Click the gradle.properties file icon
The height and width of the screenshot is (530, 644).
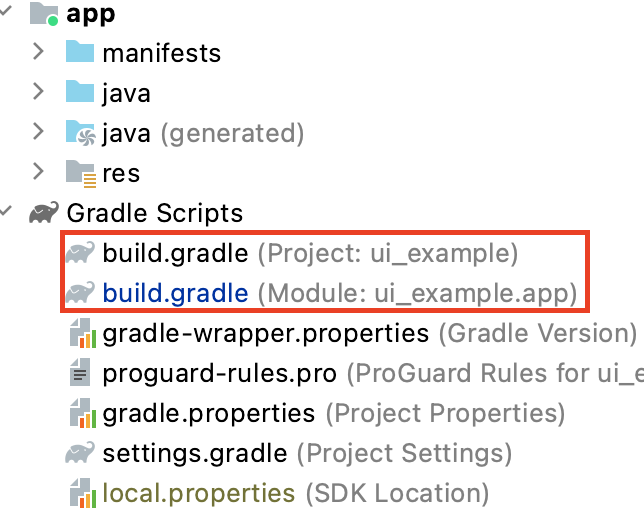pos(80,413)
